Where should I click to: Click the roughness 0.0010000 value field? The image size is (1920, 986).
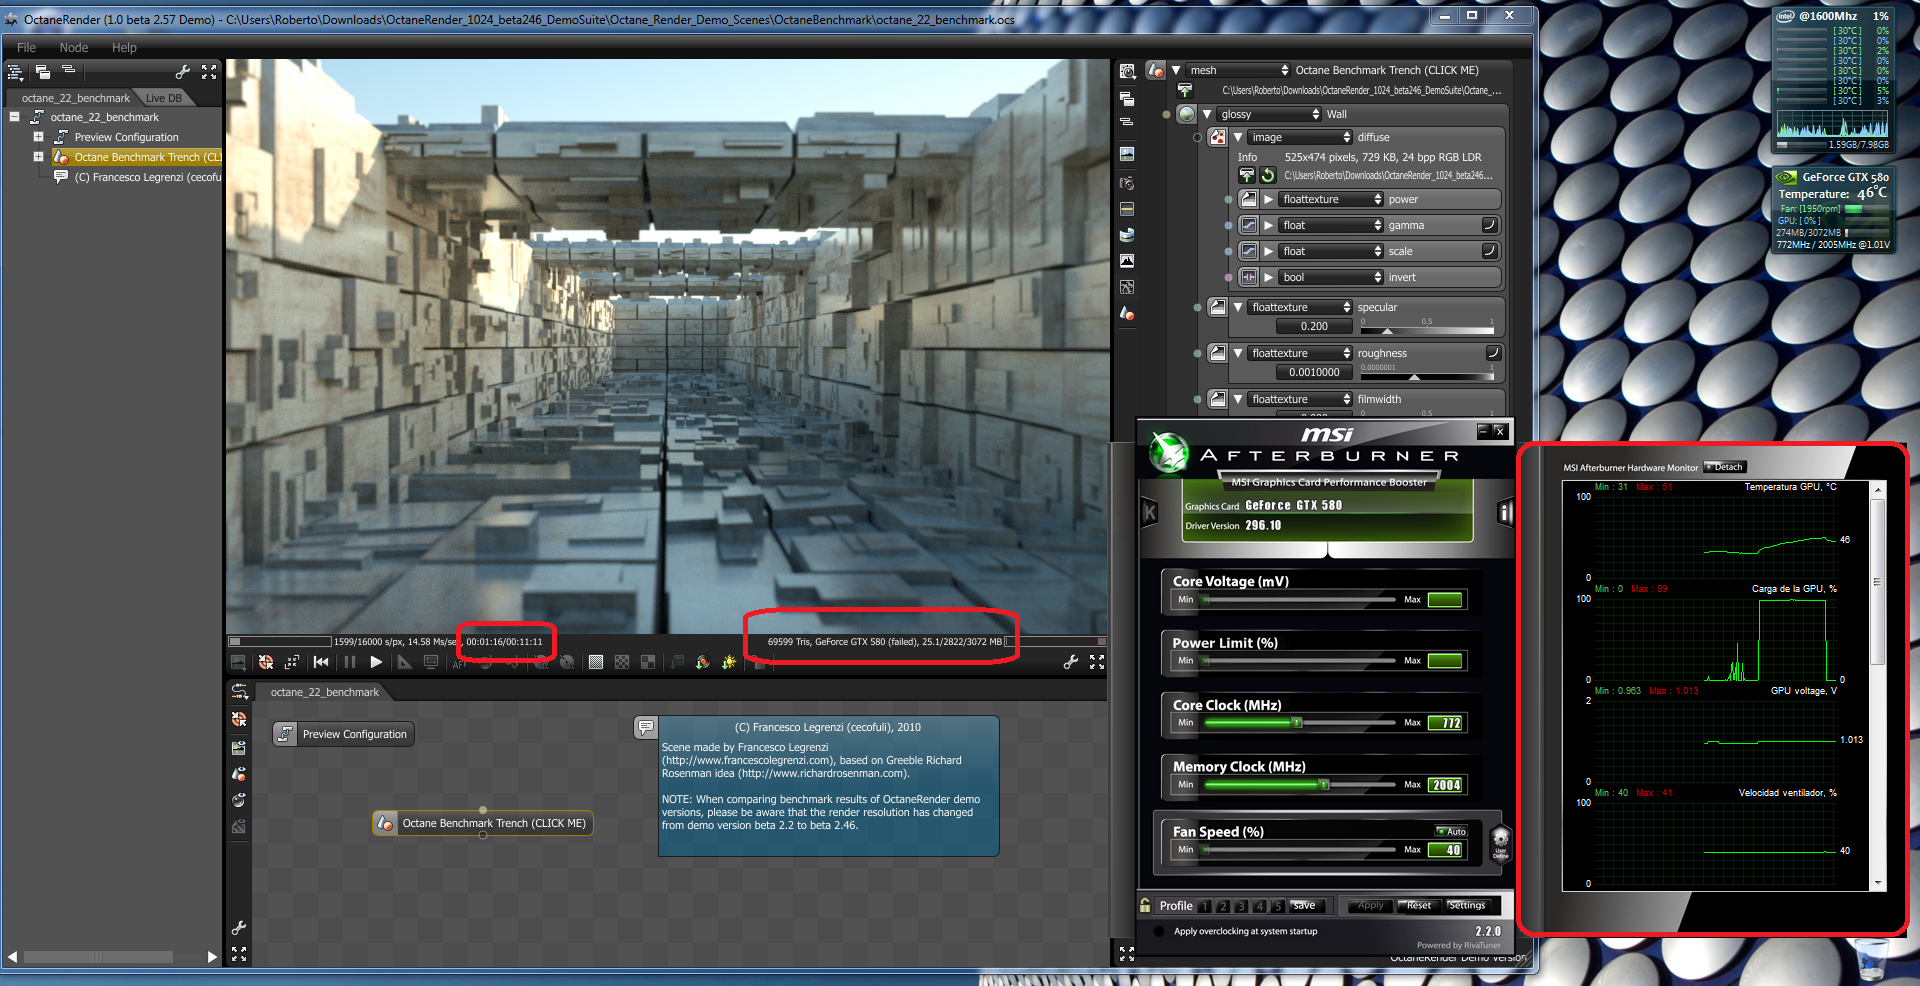tap(1314, 372)
